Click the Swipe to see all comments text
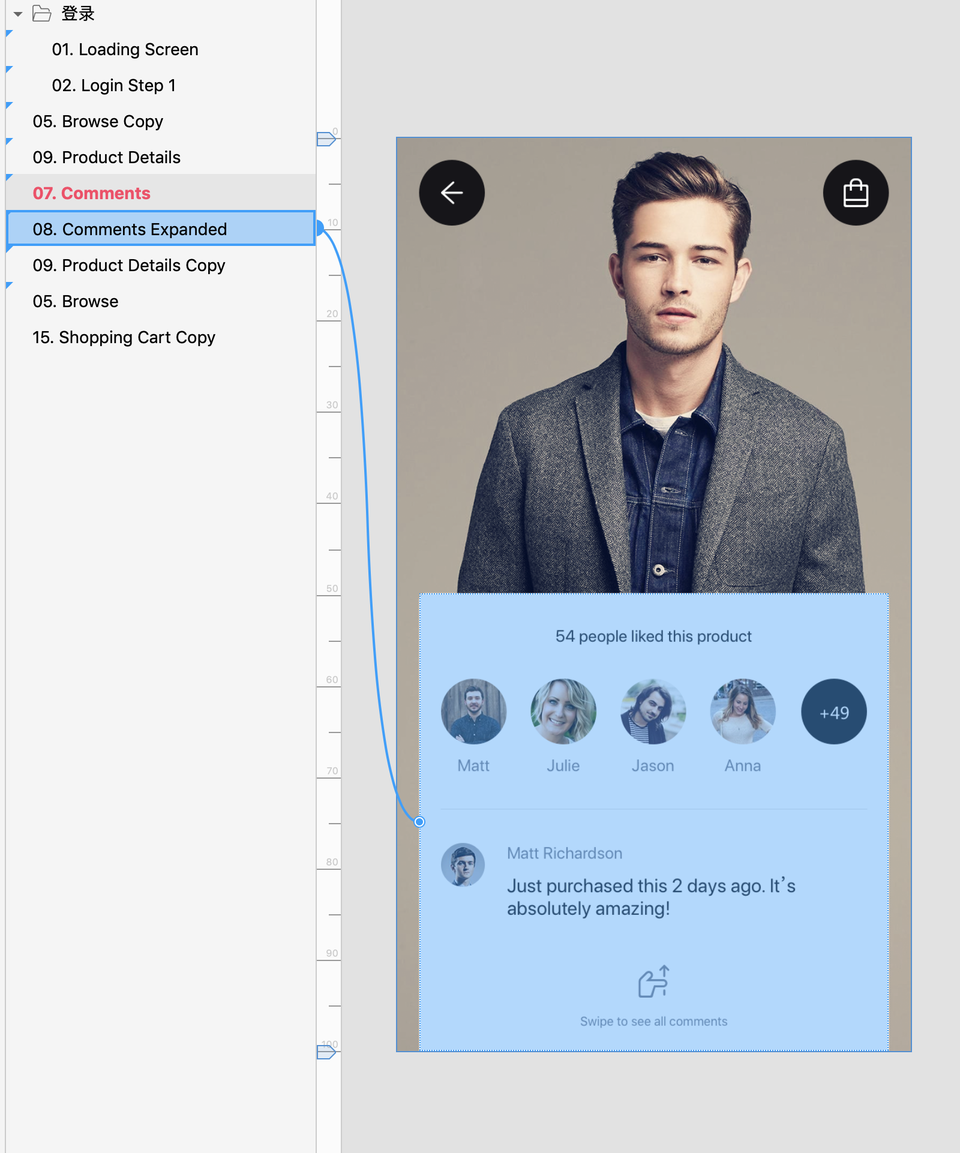This screenshot has width=960, height=1153. (x=654, y=1022)
